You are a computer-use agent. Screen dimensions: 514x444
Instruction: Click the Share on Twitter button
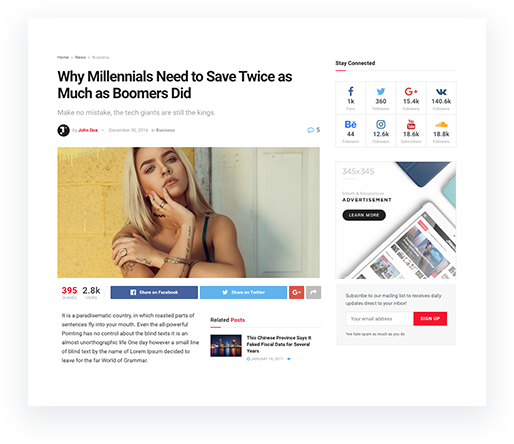(243, 292)
